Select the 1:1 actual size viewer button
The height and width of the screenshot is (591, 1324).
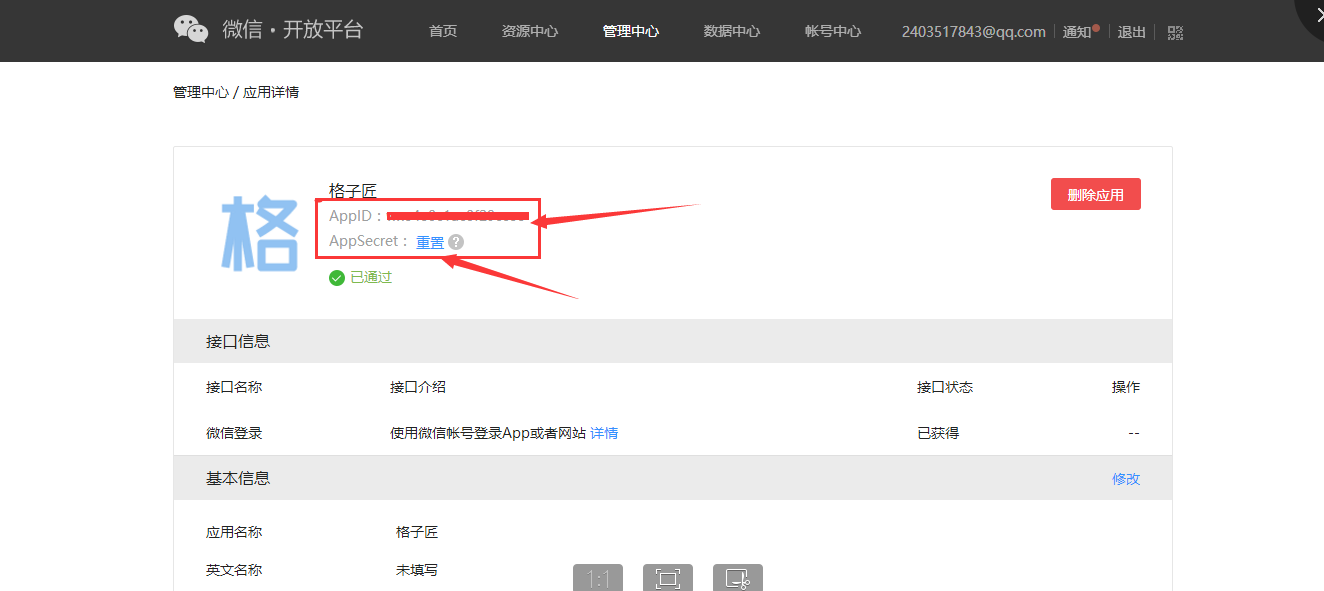[598, 578]
